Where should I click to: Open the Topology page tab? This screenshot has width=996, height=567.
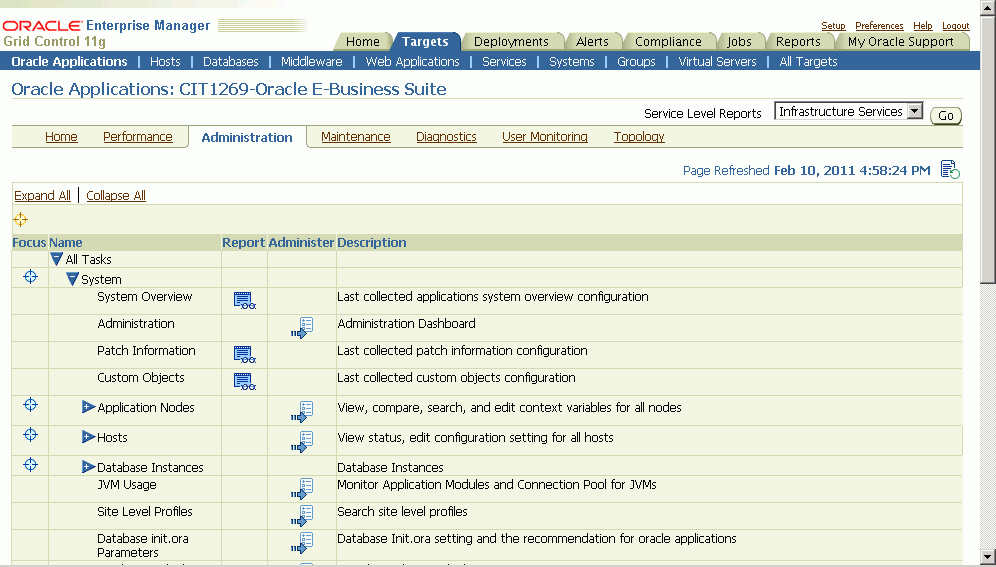(x=639, y=137)
